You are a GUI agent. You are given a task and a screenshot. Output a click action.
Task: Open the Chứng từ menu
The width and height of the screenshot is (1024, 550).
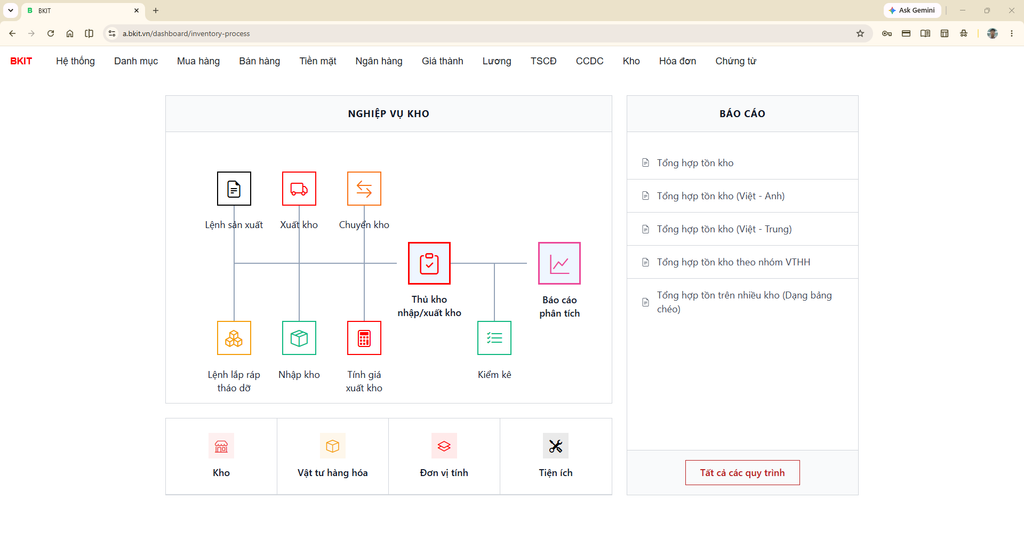[x=735, y=61]
